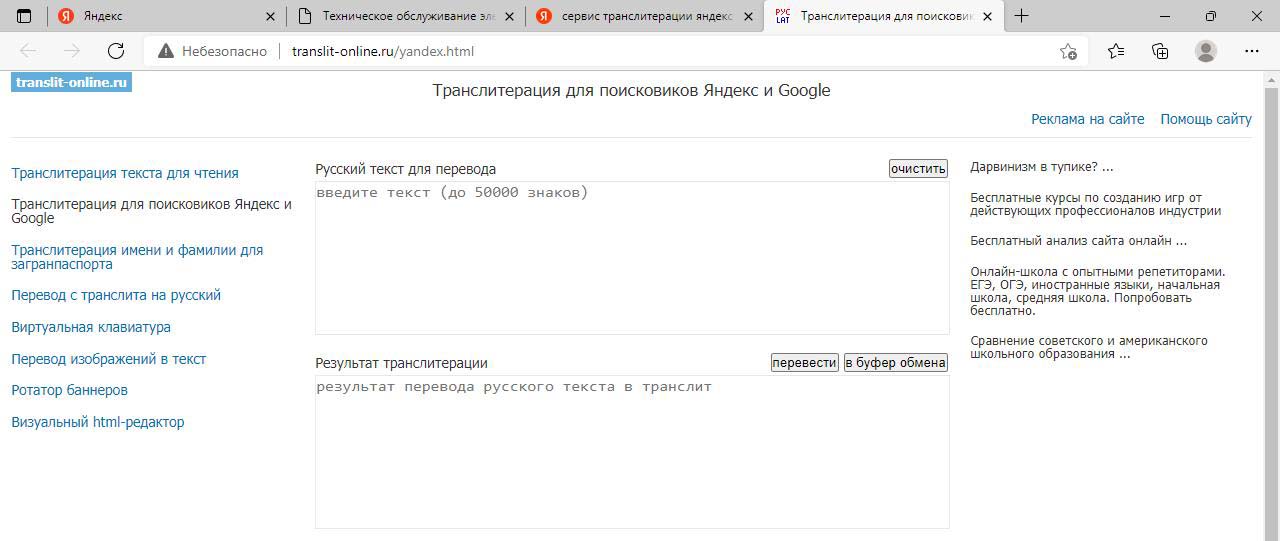
Task: Open the user profile avatar icon
Action: (x=1206, y=51)
